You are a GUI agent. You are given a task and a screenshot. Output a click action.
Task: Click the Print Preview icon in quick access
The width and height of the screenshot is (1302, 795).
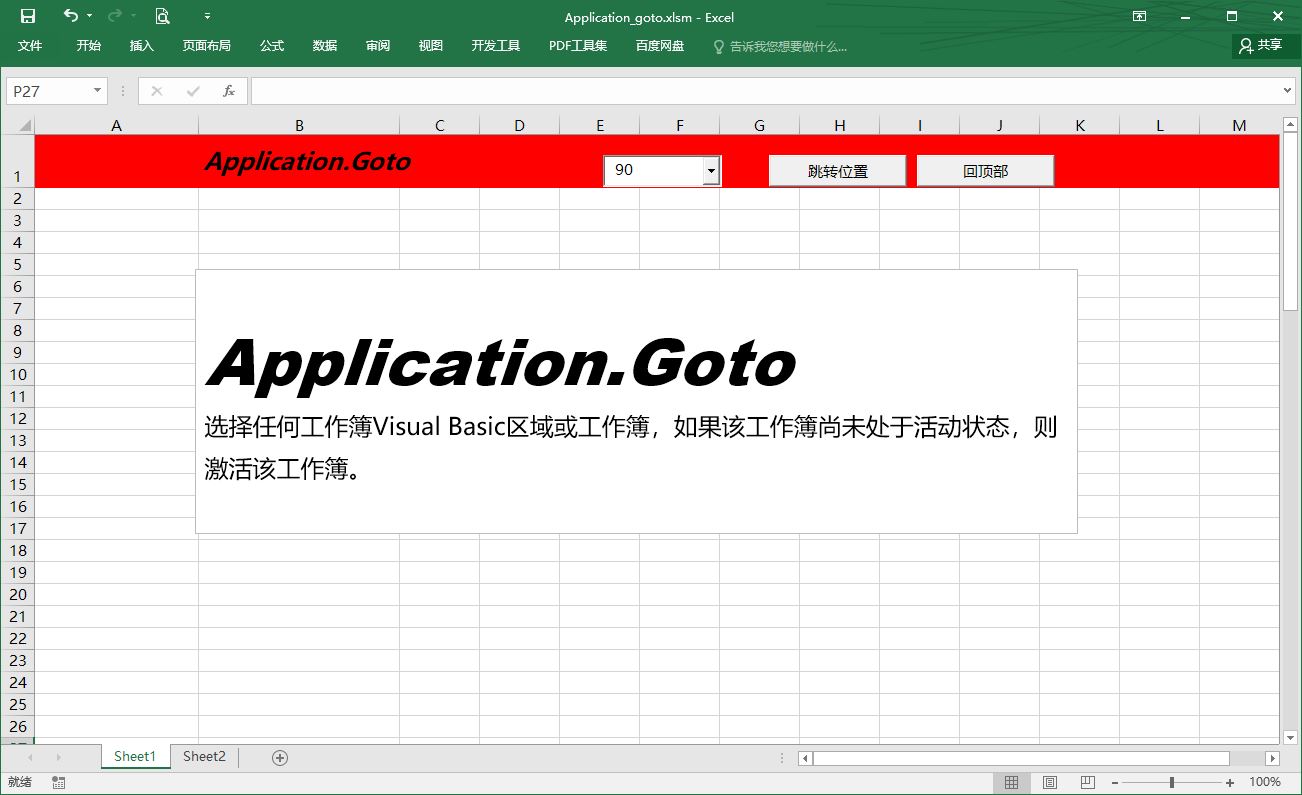tap(162, 16)
